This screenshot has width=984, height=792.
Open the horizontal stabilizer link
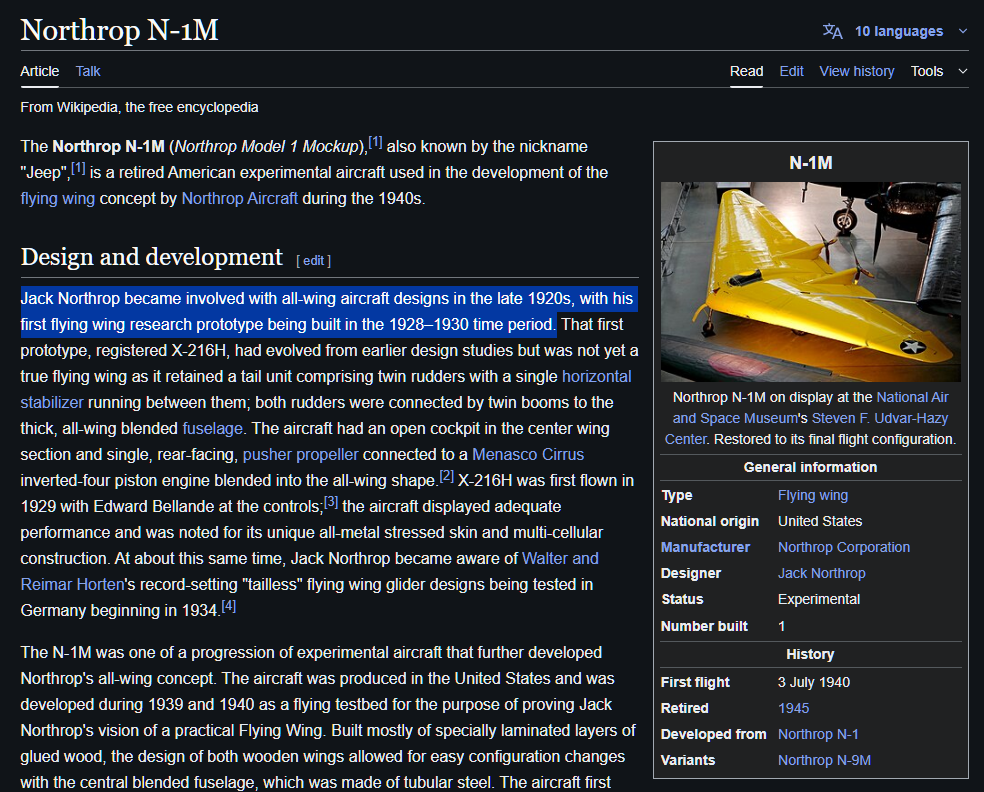coord(596,377)
